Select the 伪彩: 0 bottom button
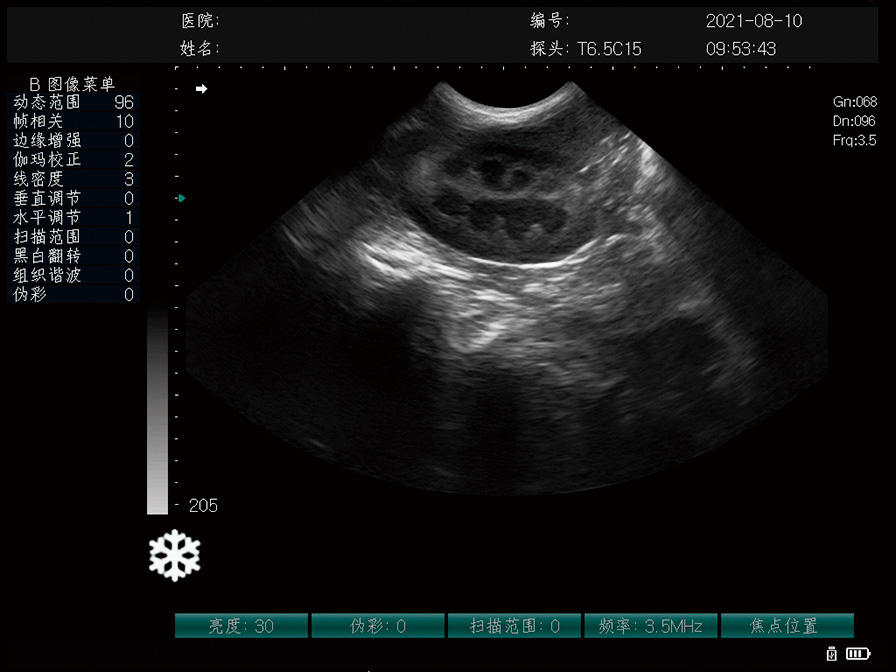Image resolution: width=896 pixels, height=672 pixels. coord(378,626)
